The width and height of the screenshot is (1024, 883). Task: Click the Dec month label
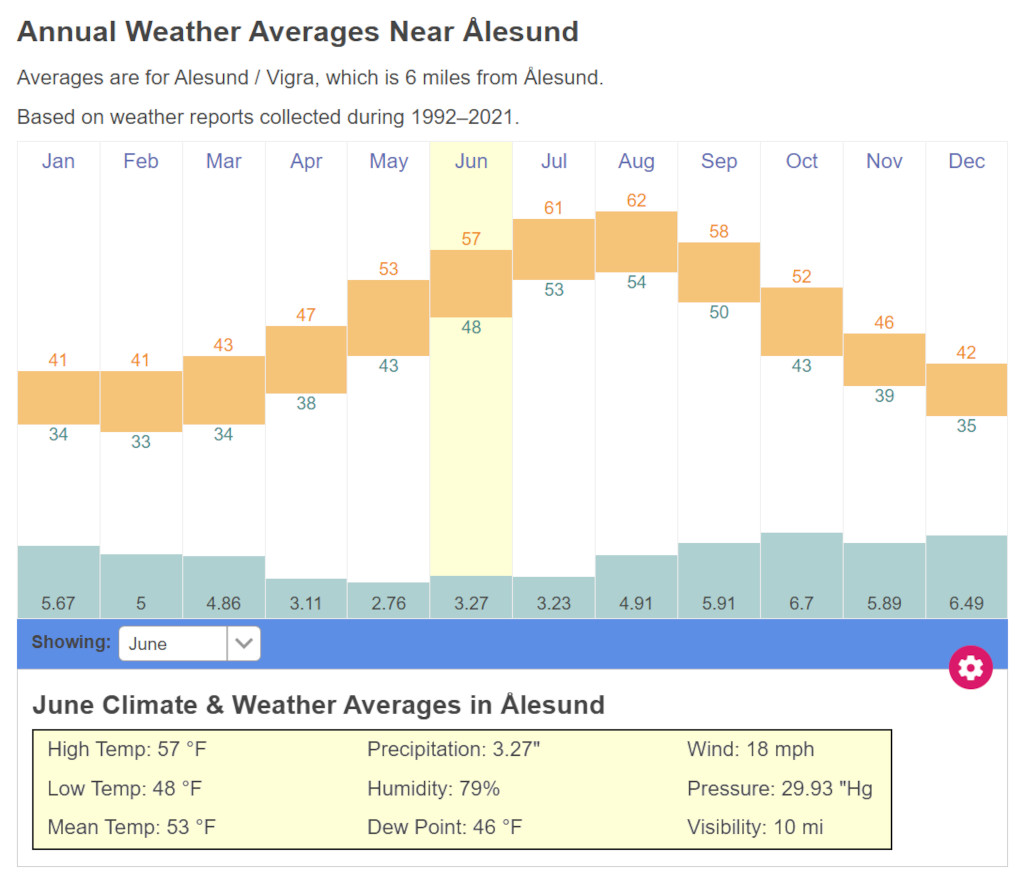[966, 161]
